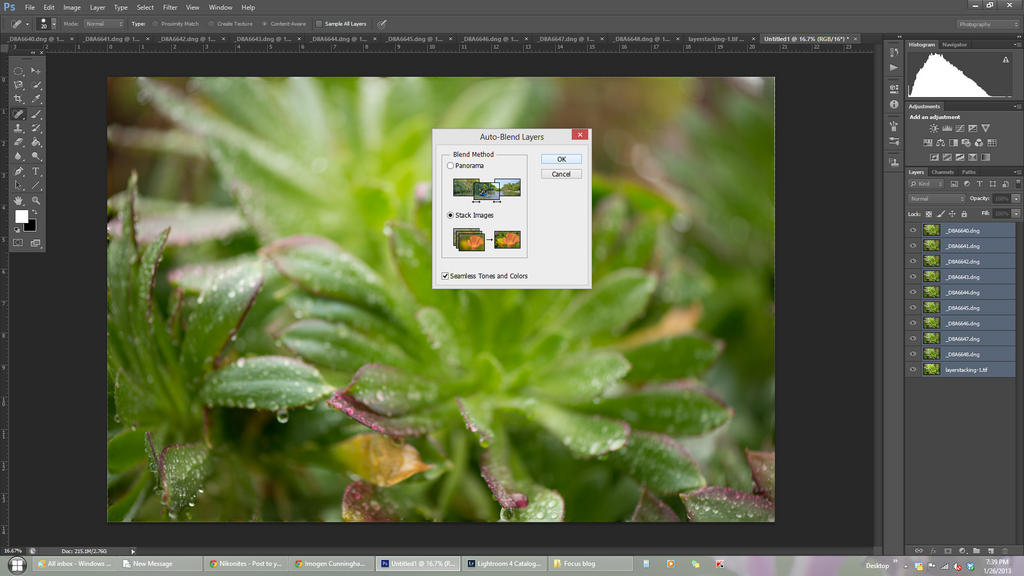Image resolution: width=1024 pixels, height=576 pixels.
Task: Select the Hand tool
Action: pyautogui.click(x=19, y=200)
